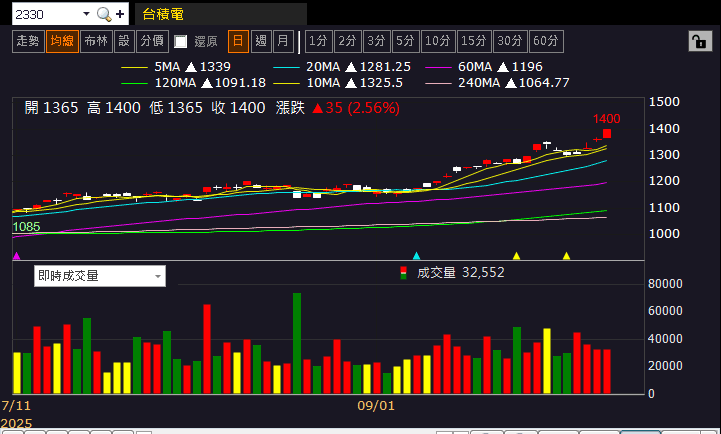Viewport: 721px width, 434px height.
Task: Switch to 60分 minute chart
Action: pos(546,41)
